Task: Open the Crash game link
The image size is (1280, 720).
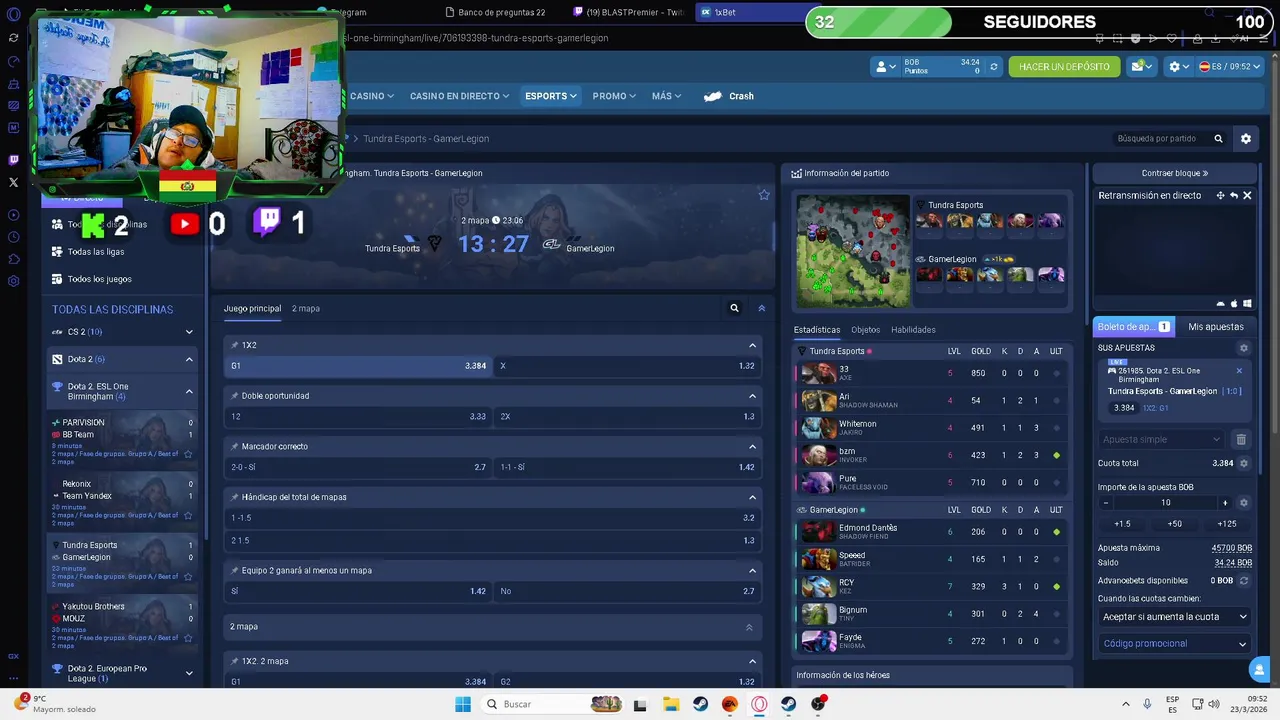Action: point(729,96)
